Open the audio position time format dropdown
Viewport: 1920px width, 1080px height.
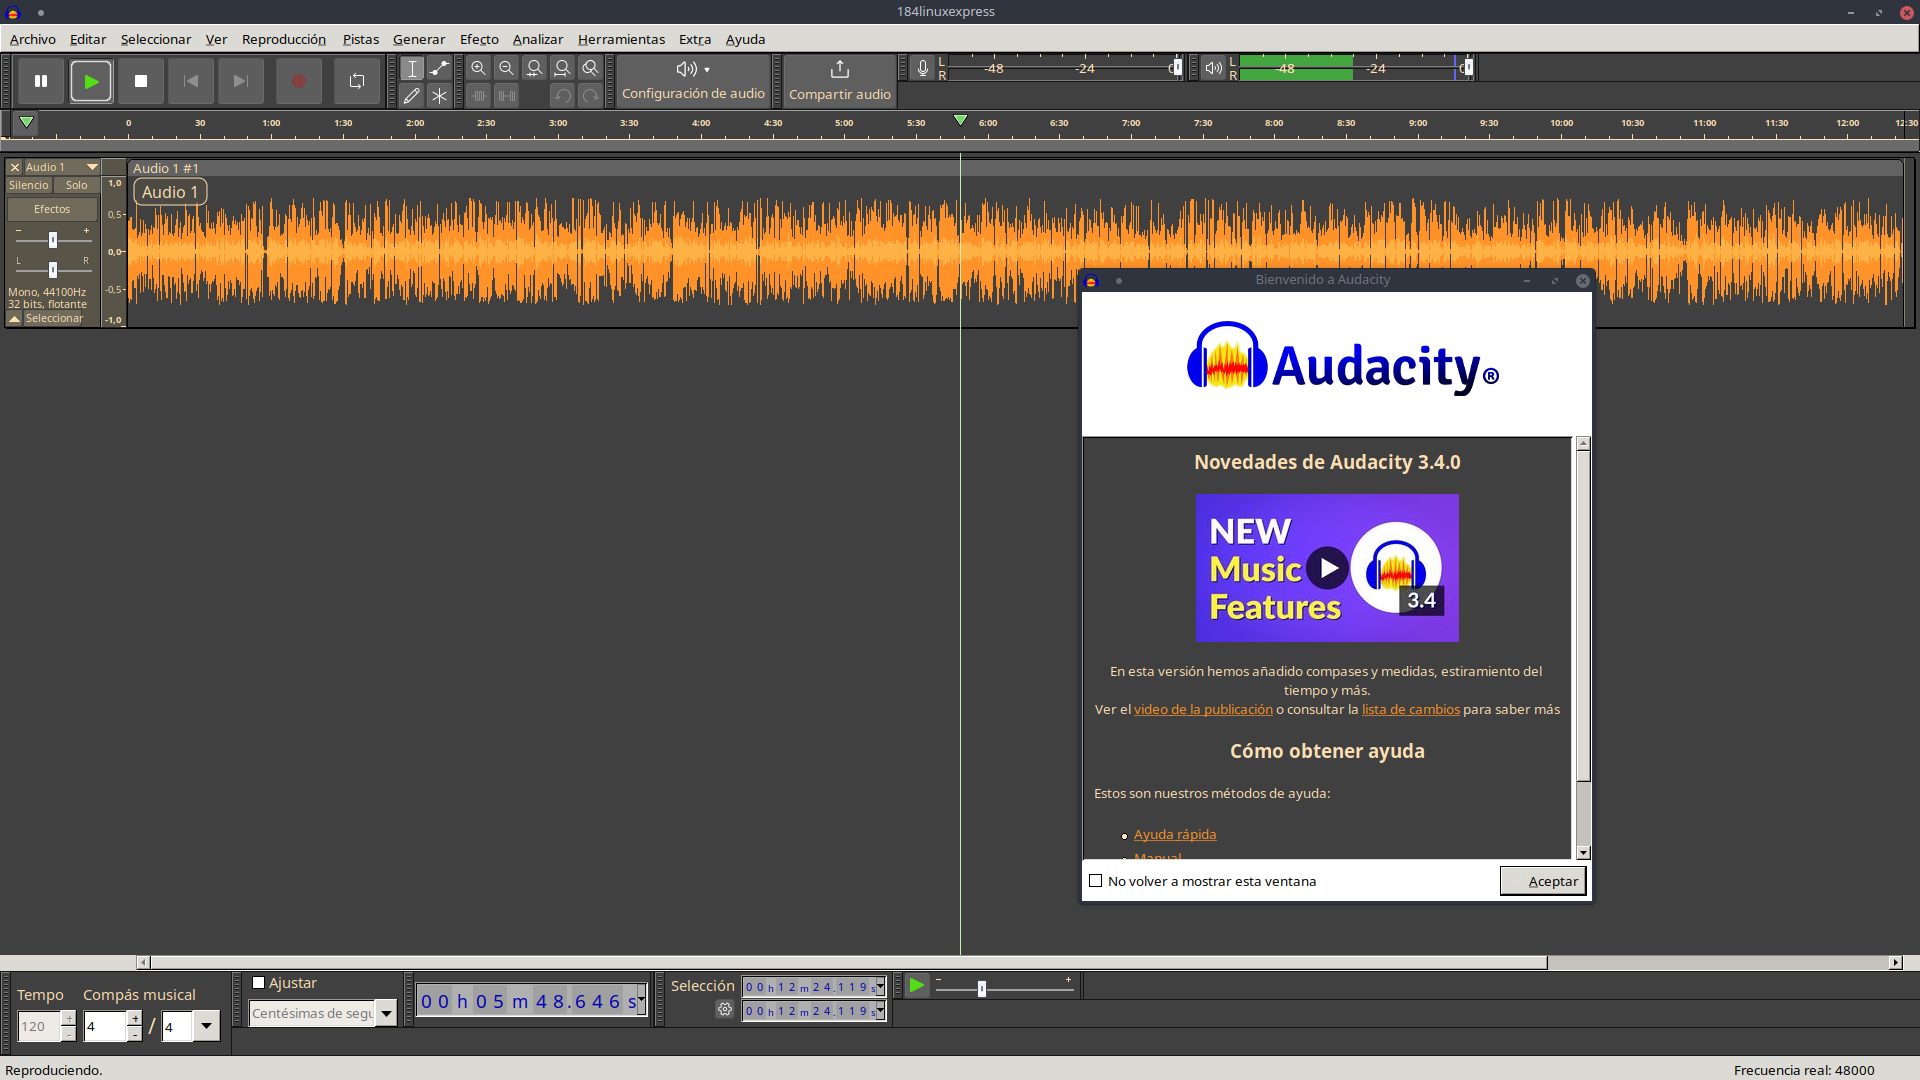[x=641, y=1000]
